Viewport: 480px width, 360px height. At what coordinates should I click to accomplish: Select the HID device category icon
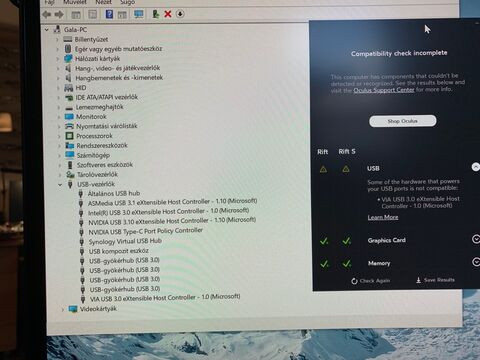point(68,88)
